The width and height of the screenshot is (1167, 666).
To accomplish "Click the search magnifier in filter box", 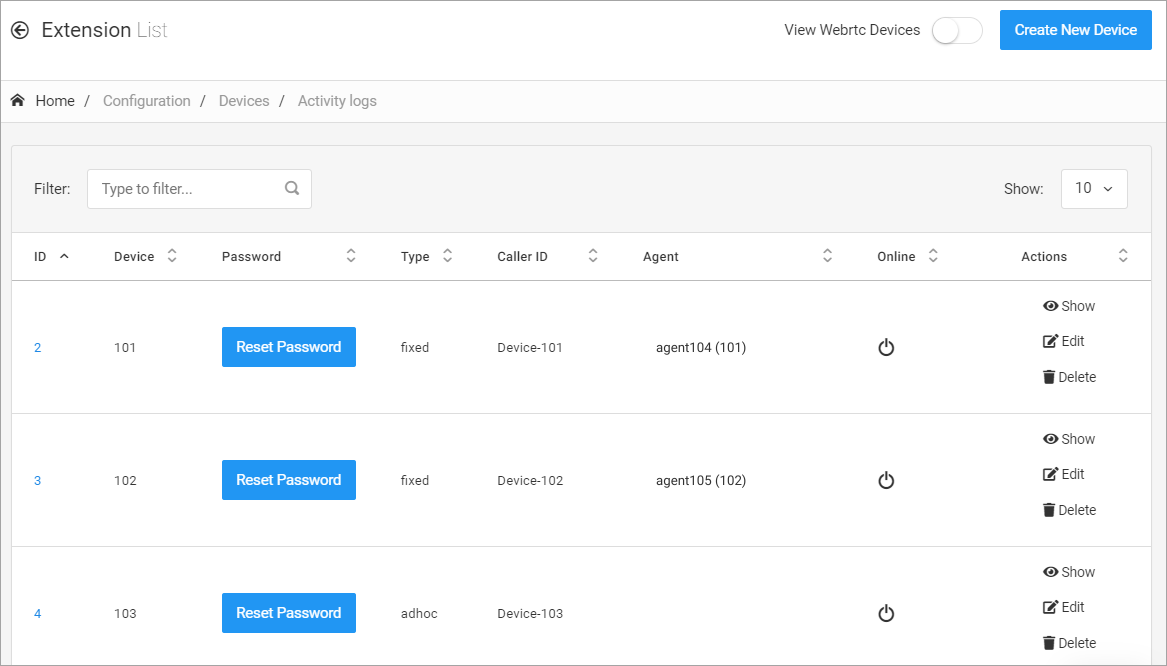I will [292, 188].
